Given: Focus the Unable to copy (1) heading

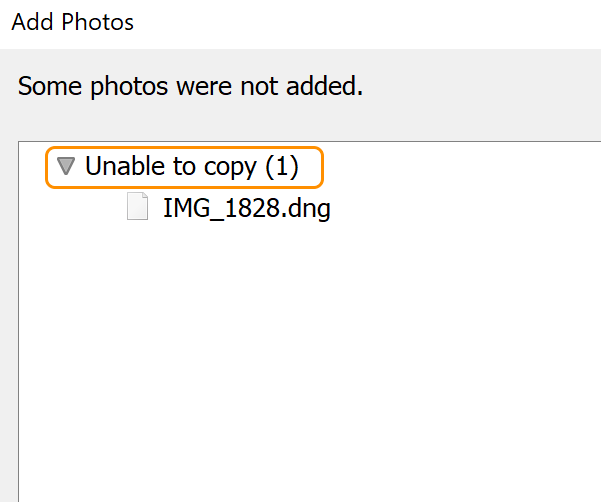Looking at the screenshot, I should click(192, 166).
